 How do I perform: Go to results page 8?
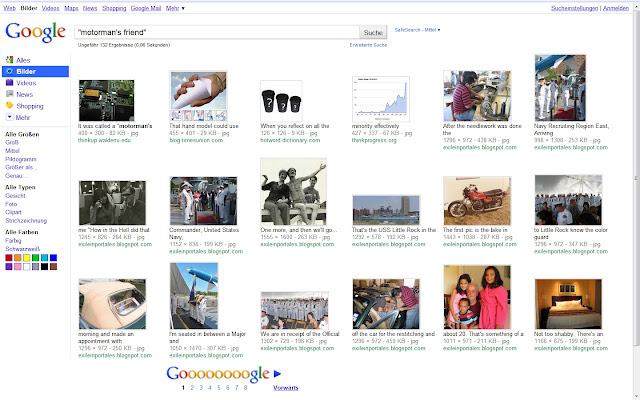[x=245, y=388]
